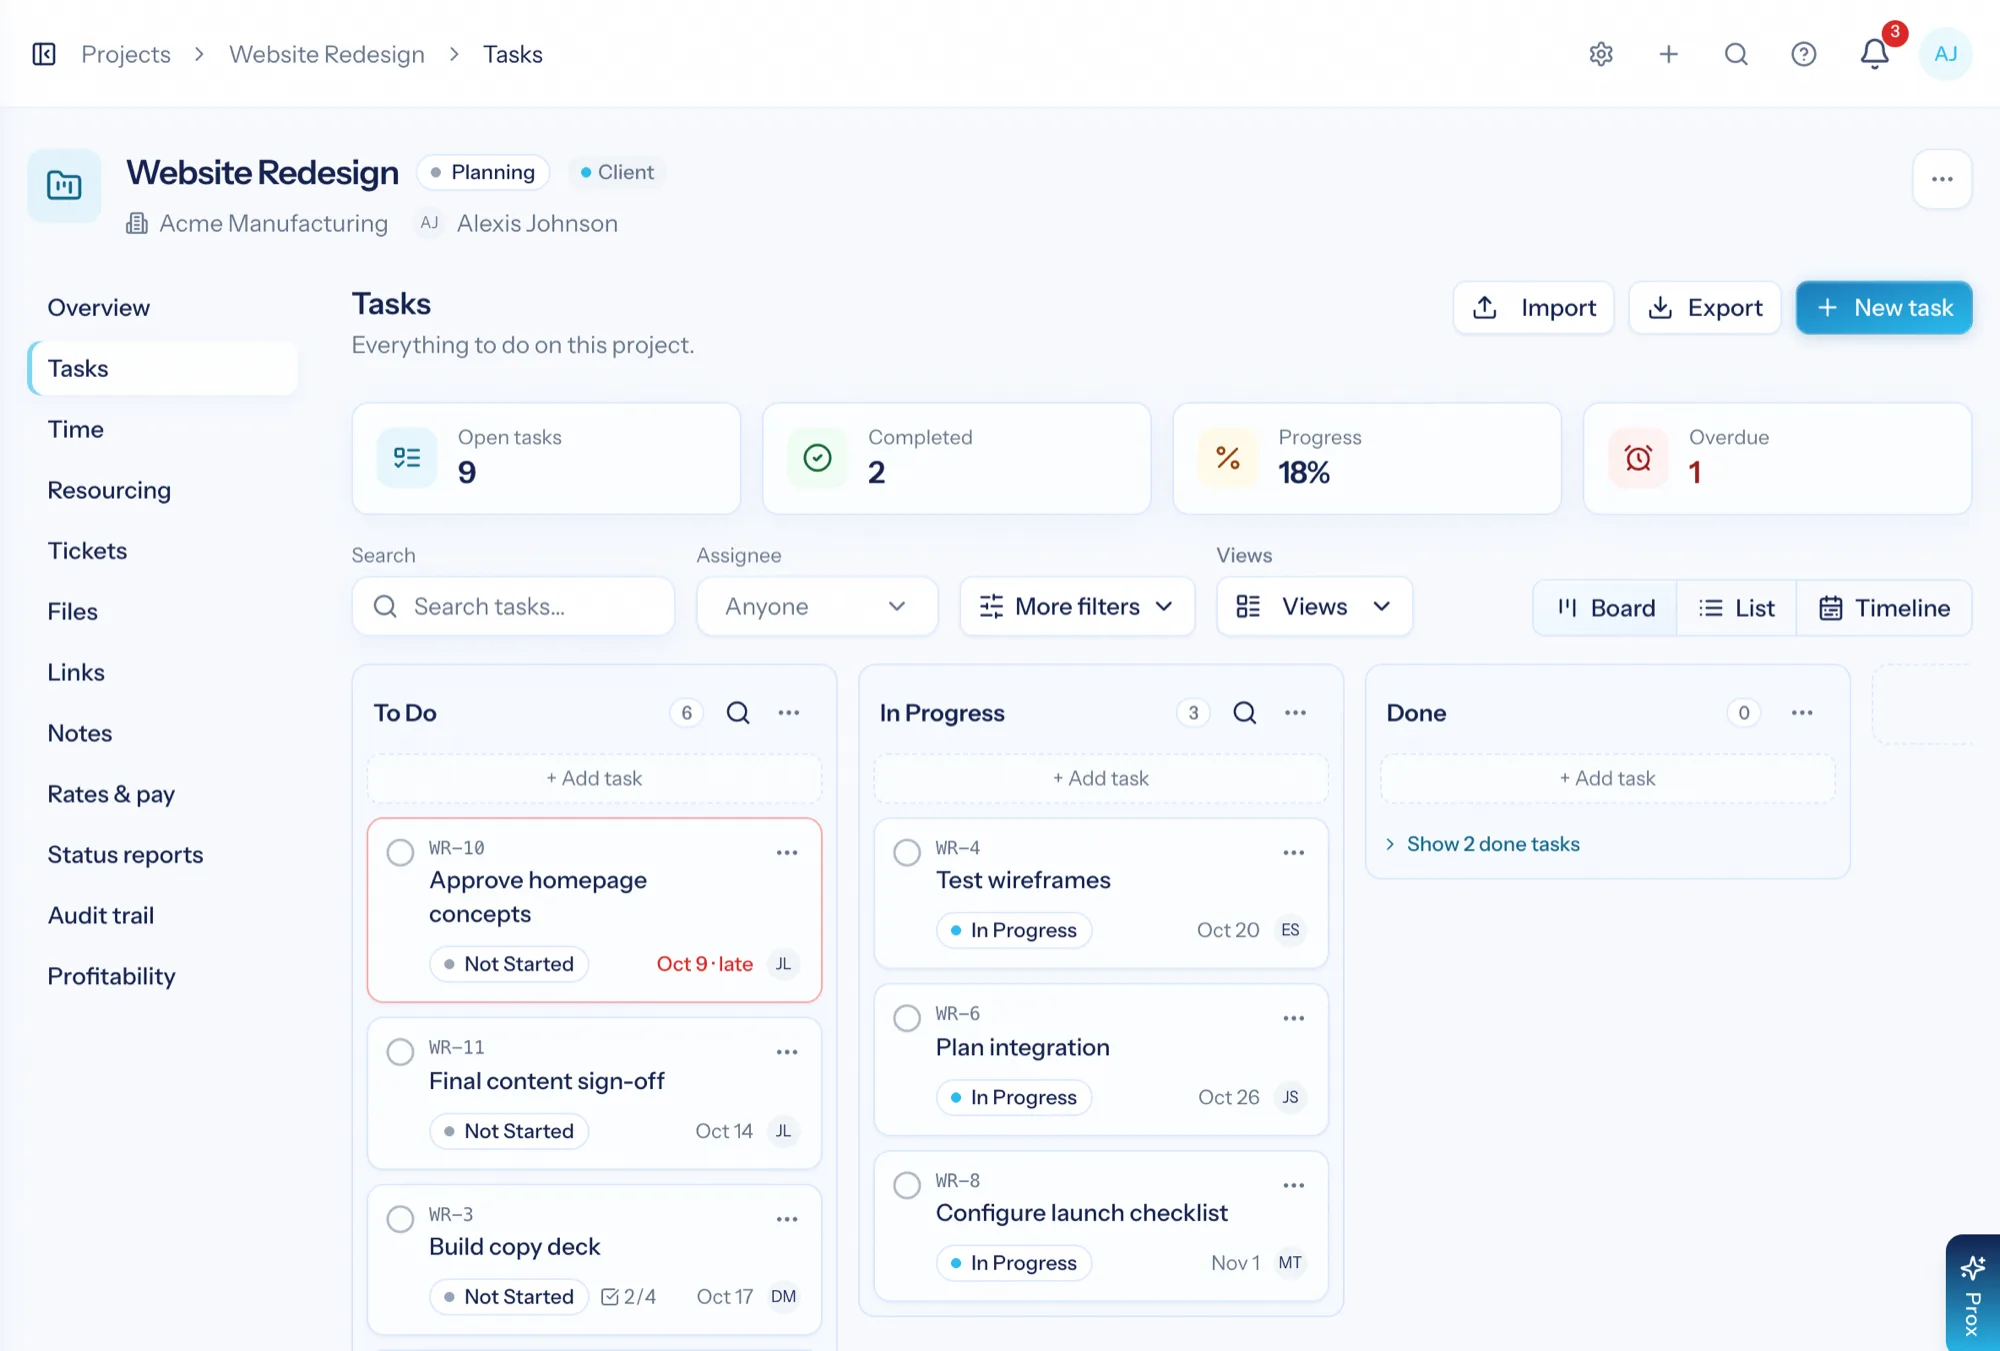The width and height of the screenshot is (2000, 1351).
Task: Open In Progress column options menu
Action: pyautogui.click(x=1295, y=713)
